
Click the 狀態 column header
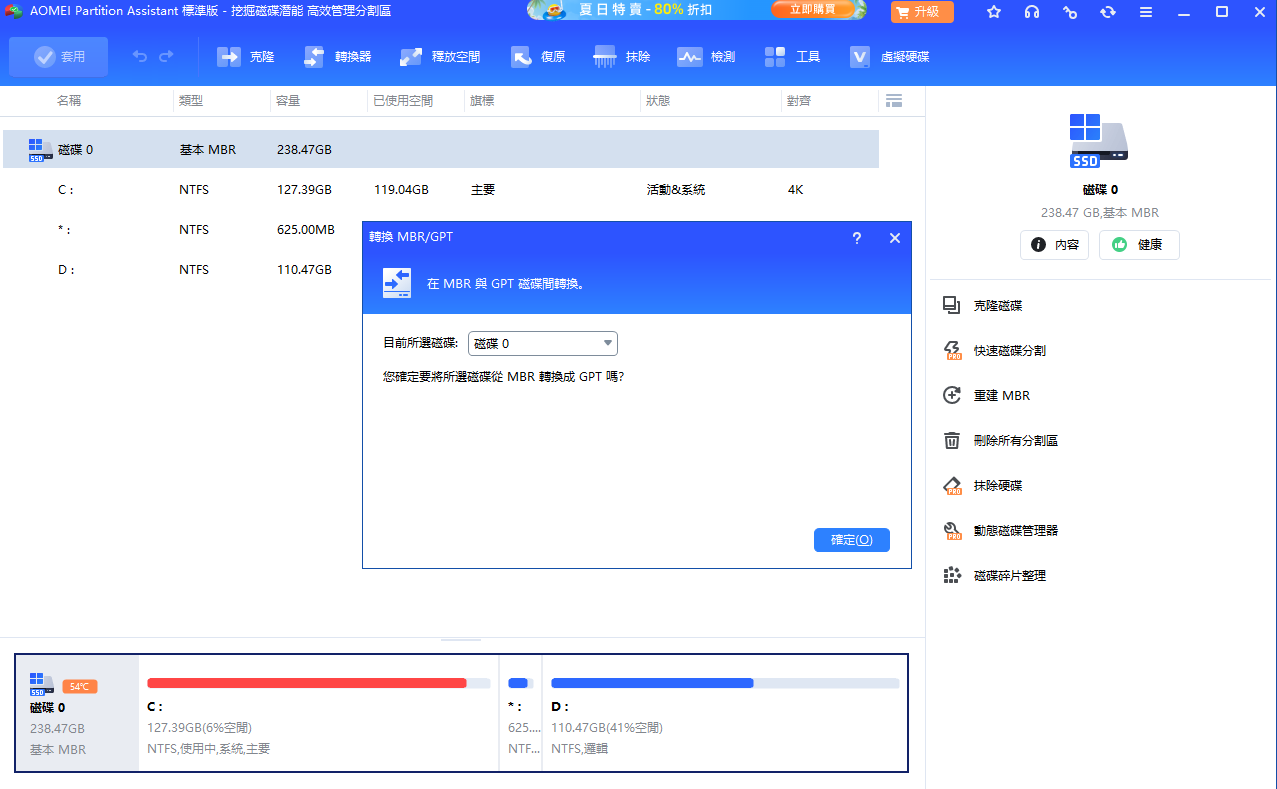point(658,100)
